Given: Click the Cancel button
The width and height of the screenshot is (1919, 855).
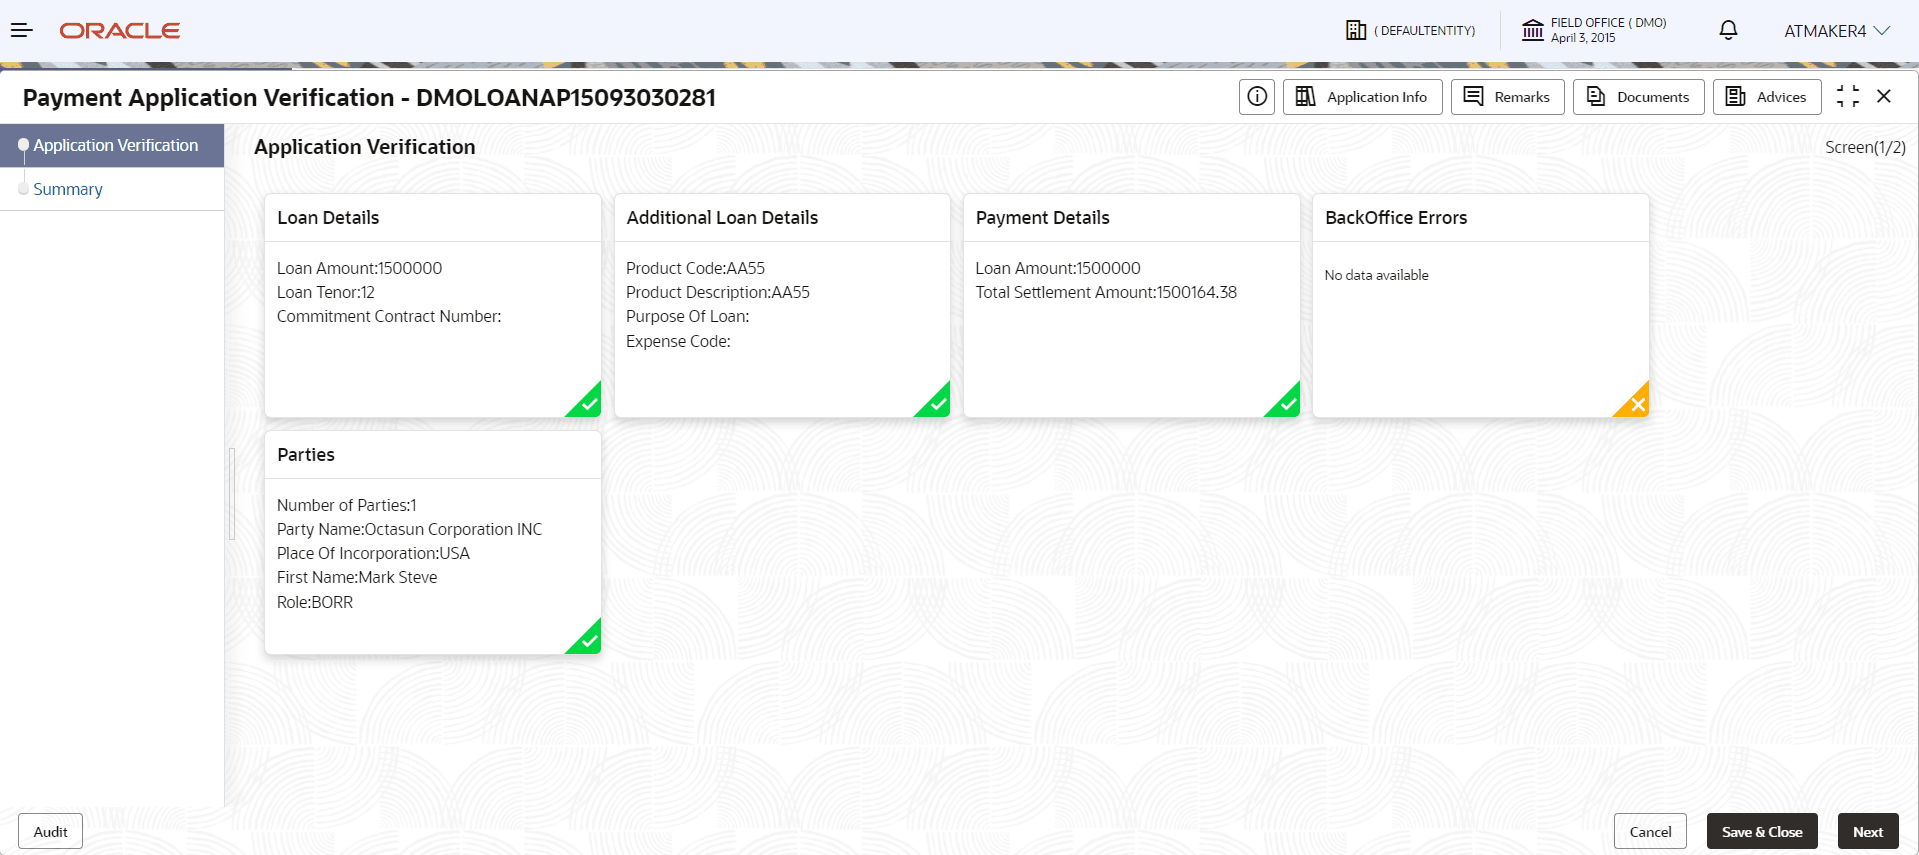Looking at the screenshot, I should click(1650, 832).
